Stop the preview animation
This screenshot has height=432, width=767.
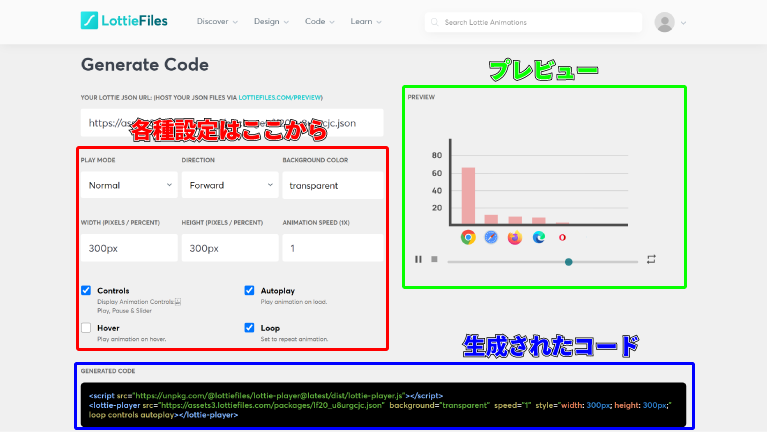[x=434, y=259]
